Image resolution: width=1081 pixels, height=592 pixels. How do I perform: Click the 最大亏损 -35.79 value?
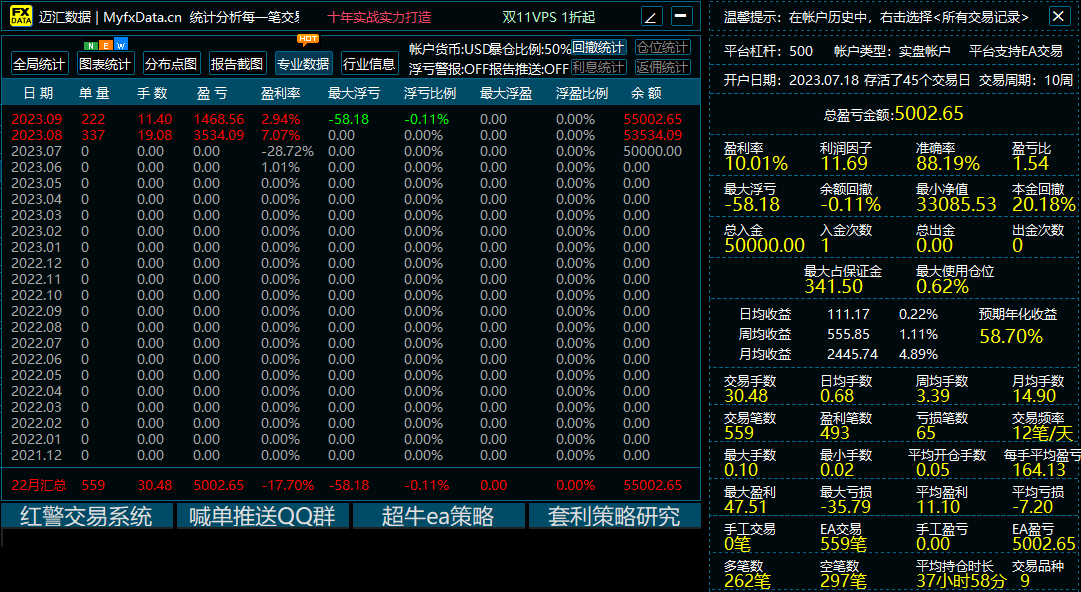(845, 507)
